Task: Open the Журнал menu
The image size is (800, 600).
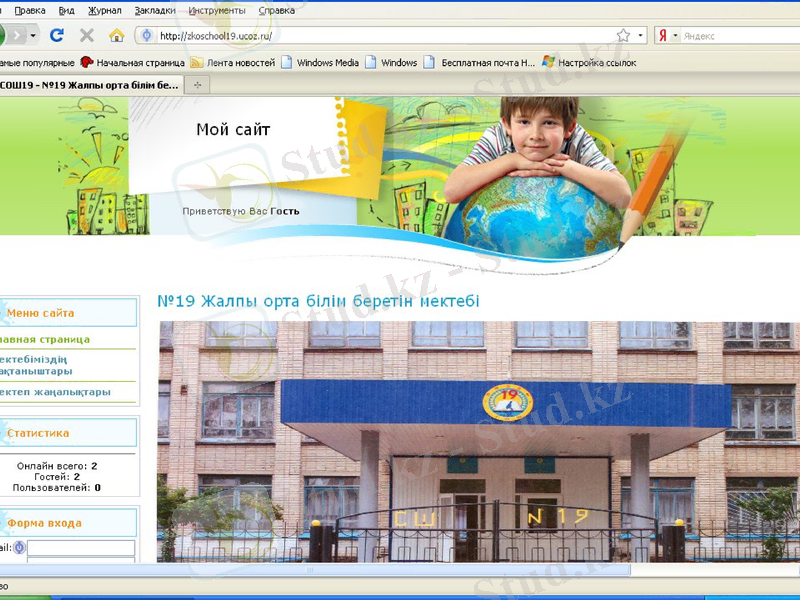Action: coord(104,10)
